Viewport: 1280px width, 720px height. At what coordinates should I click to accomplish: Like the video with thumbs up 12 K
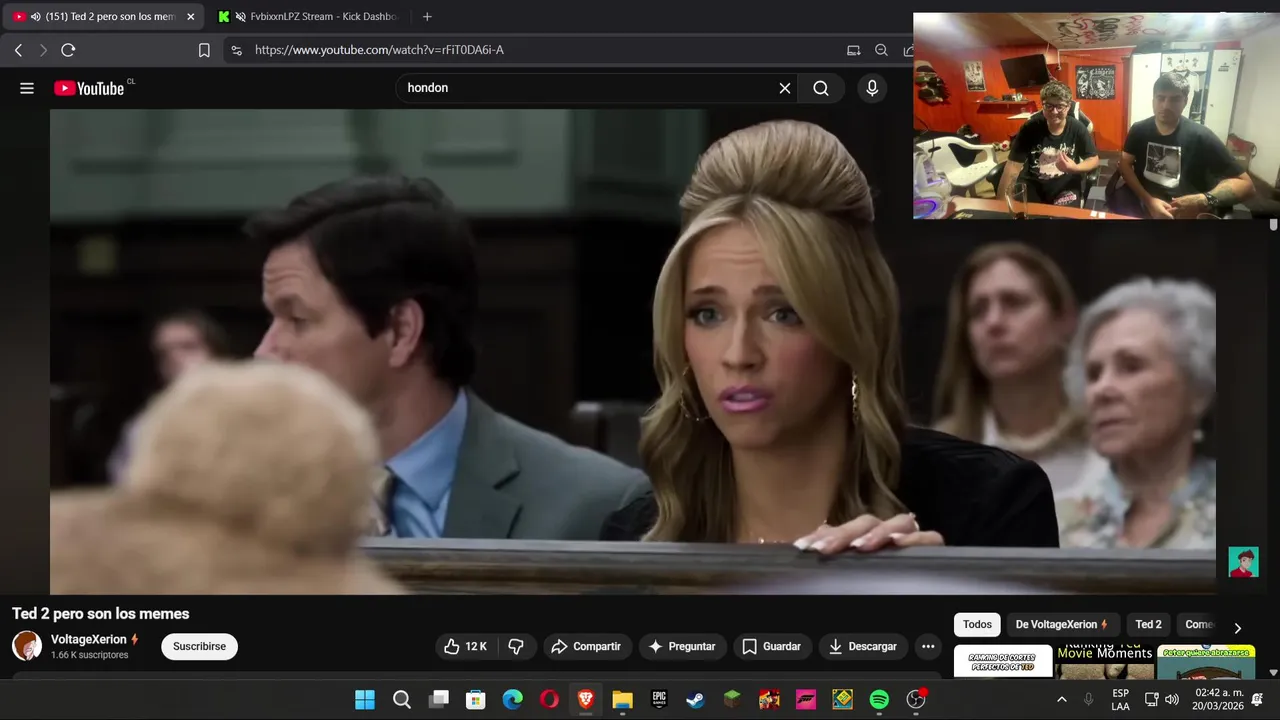[x=464, y=646]
